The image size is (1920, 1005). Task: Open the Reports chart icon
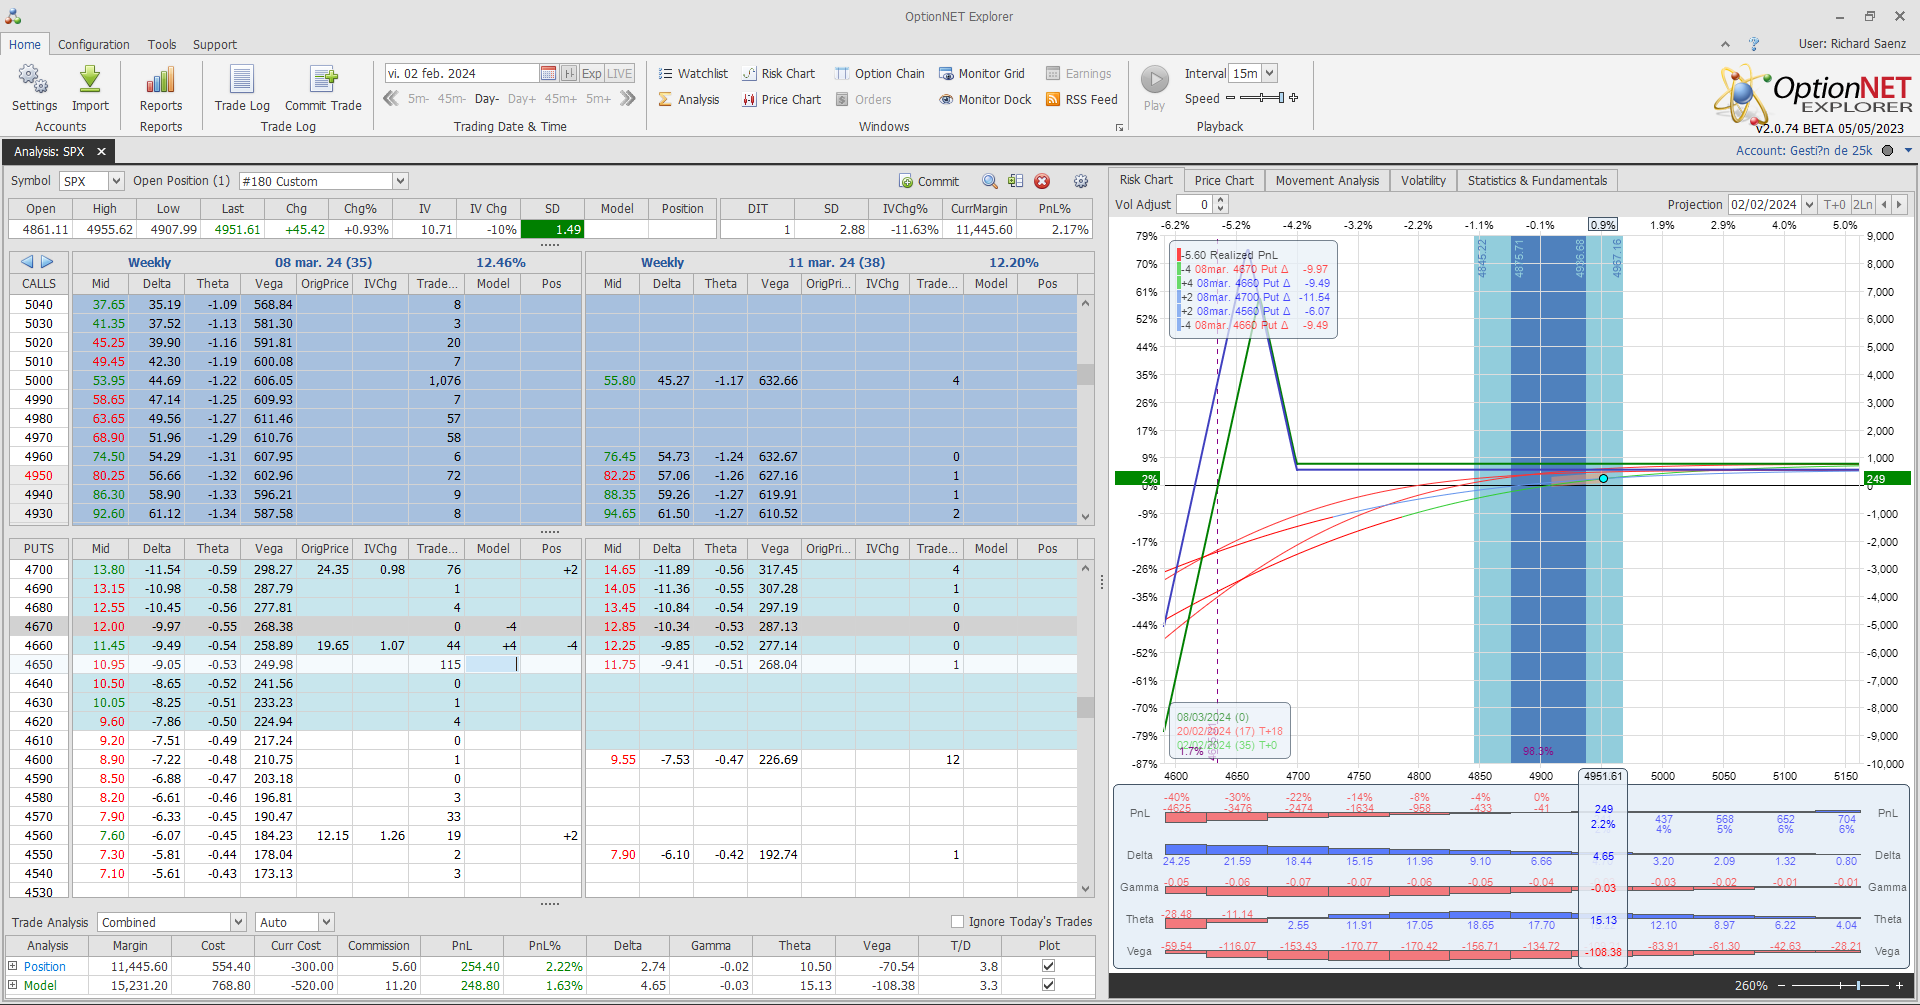160,80
